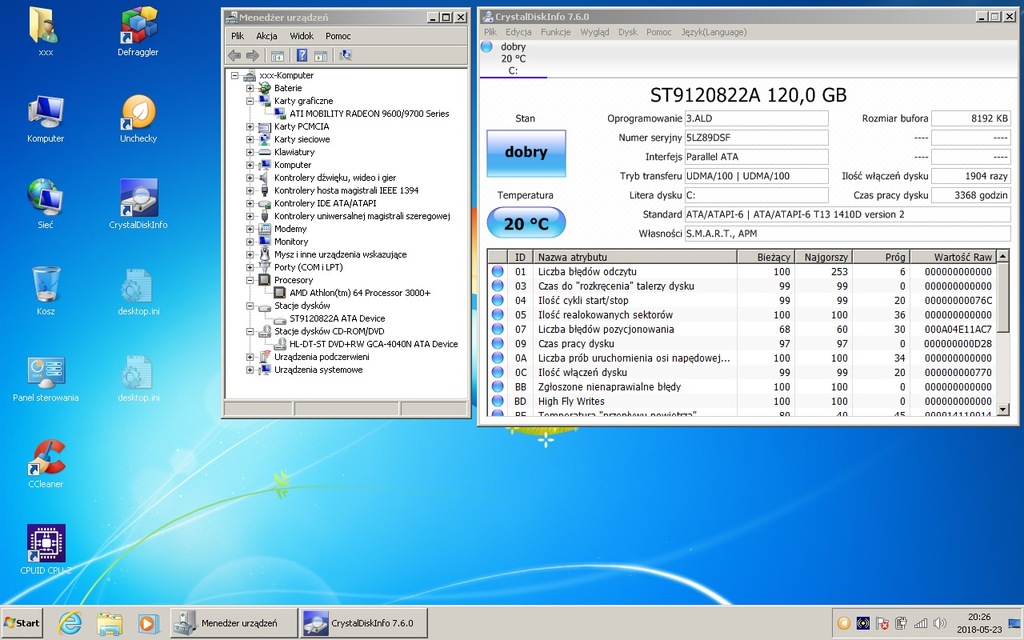
Task: Click Back arrow in Menedżer urządzeń toolbar
Action: (x=234, y=56)
